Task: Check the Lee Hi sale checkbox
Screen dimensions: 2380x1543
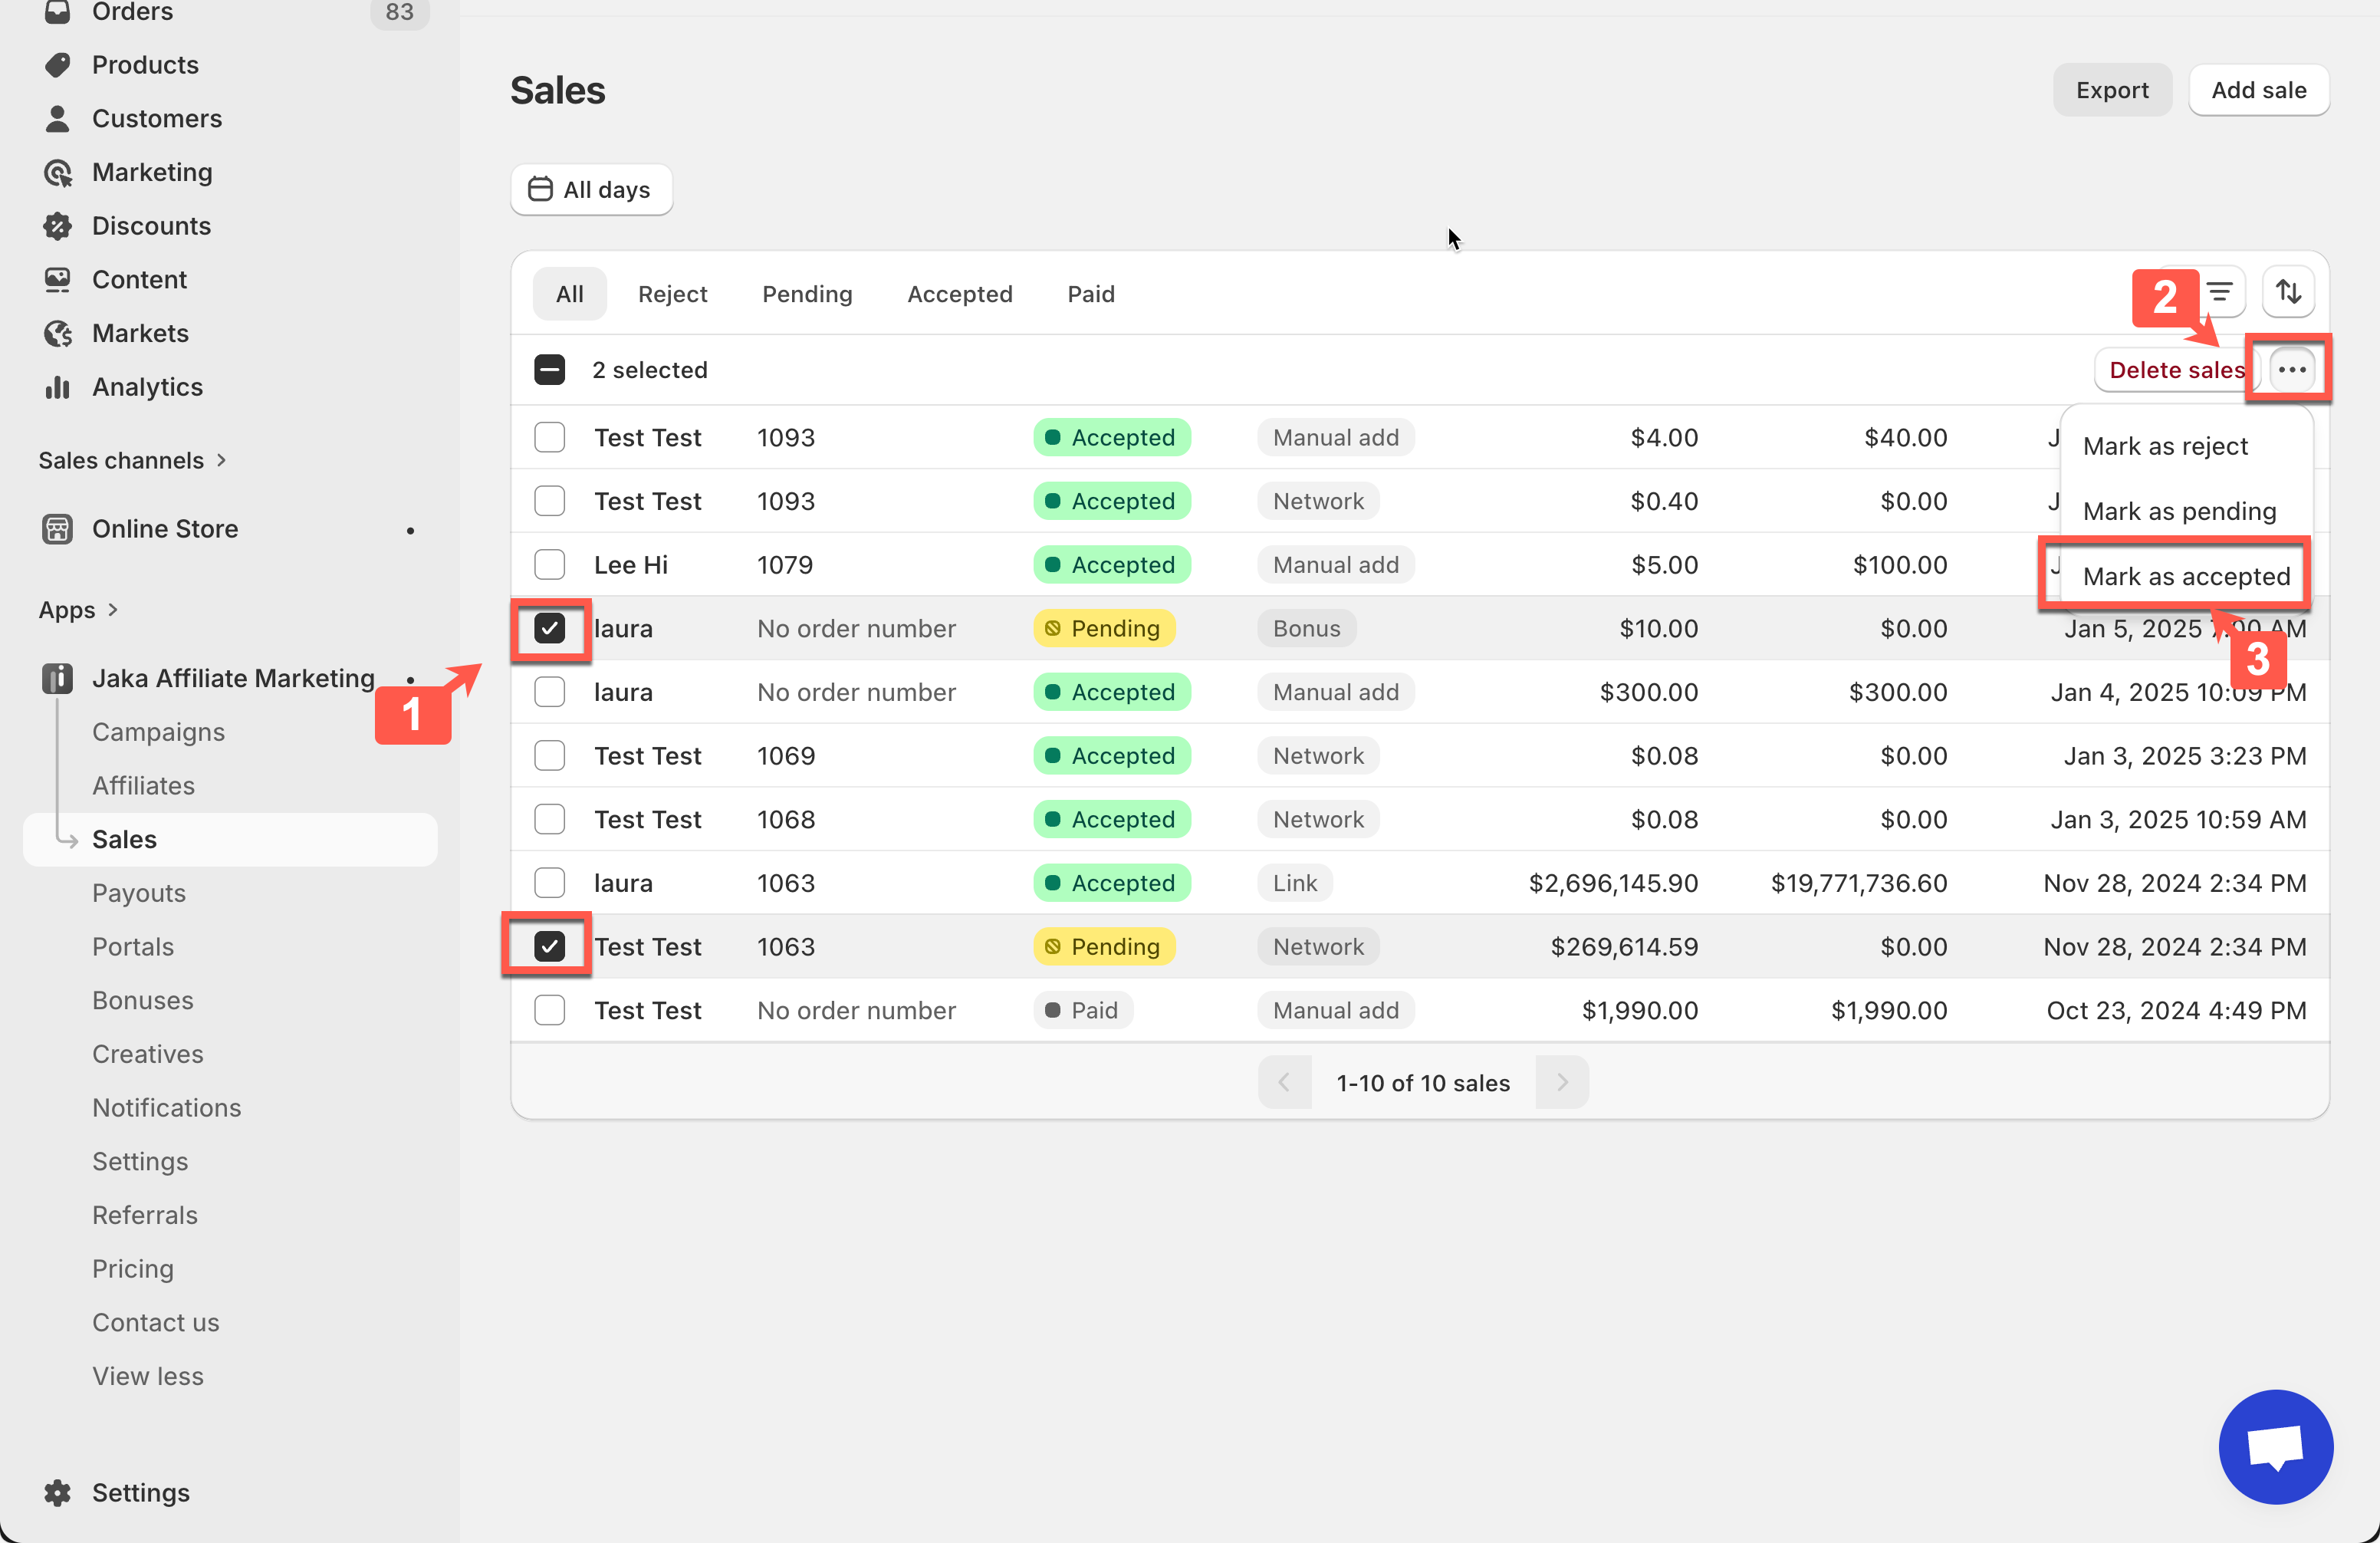Action: pyautogui.click(x=549, y=565)
